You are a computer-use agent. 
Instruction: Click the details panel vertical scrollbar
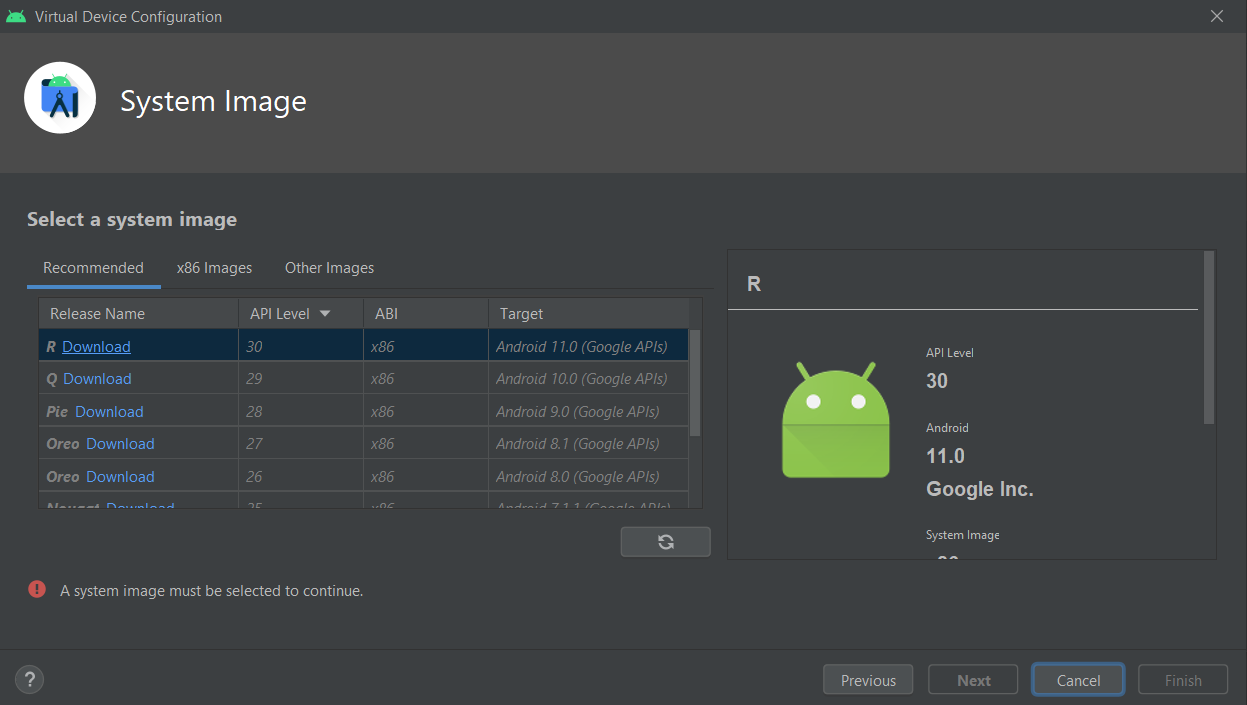coord(1209,337)
